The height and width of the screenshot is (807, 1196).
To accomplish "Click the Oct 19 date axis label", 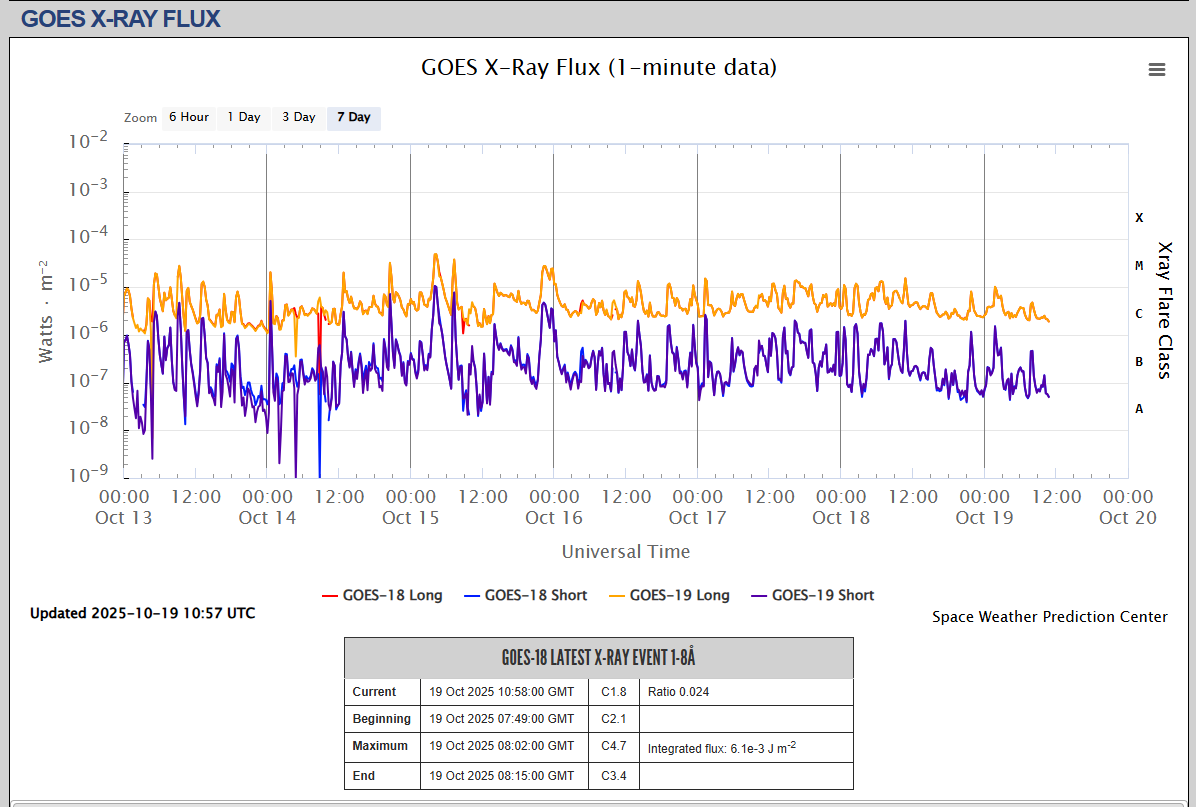I will tap(984, 517).
